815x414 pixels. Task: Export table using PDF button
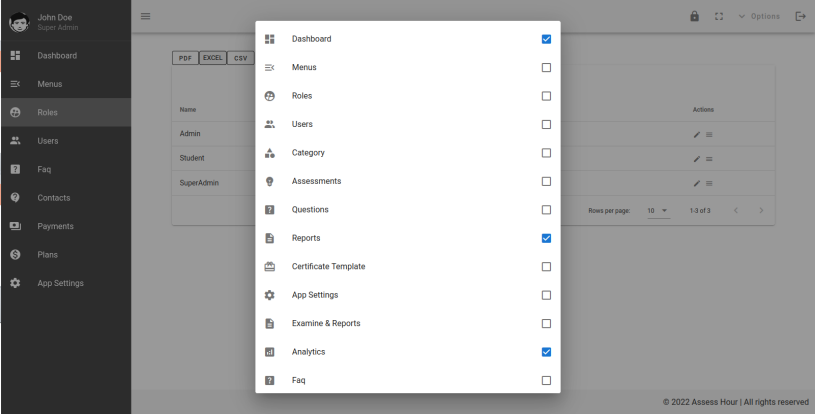(185, 58)
